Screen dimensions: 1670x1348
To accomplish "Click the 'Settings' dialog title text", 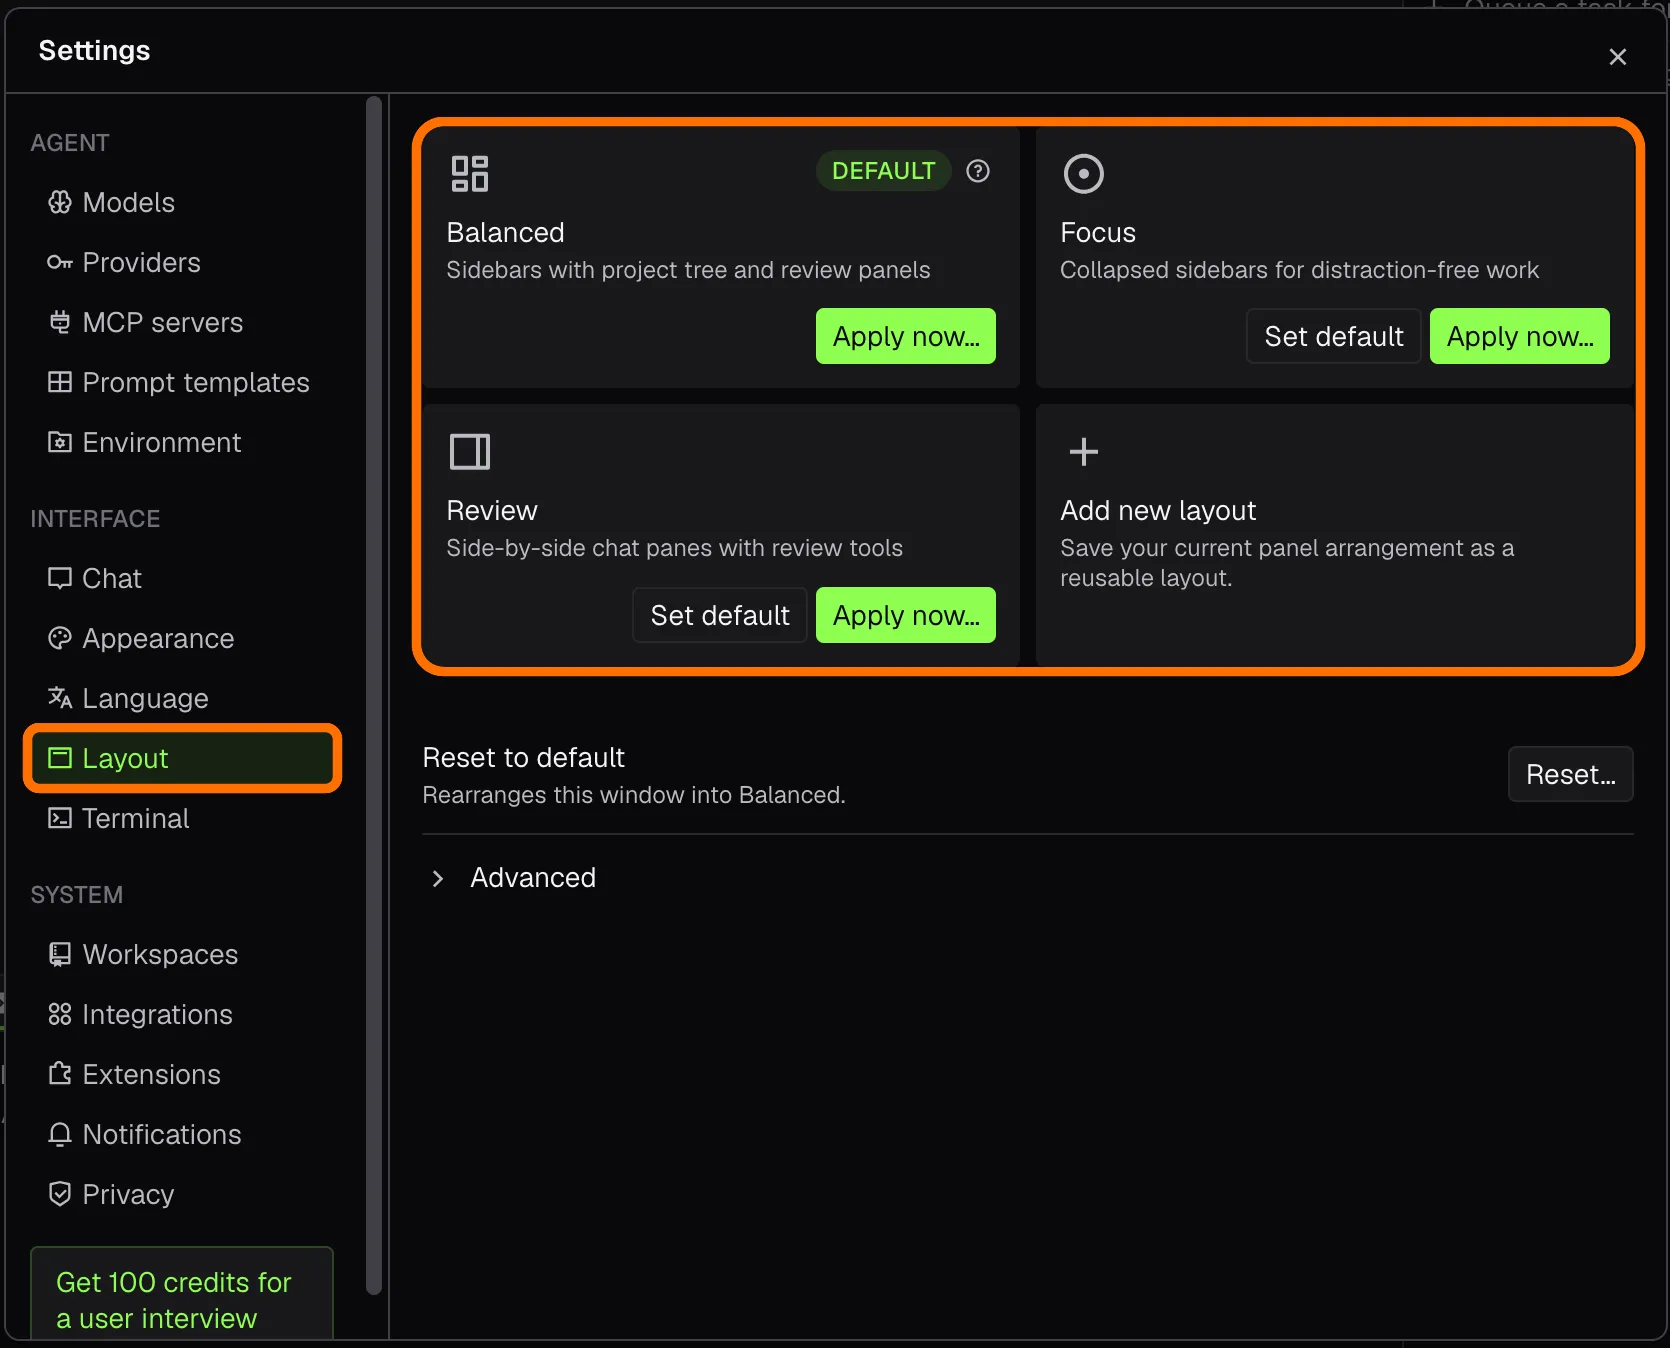I will (x=94, y=50).
